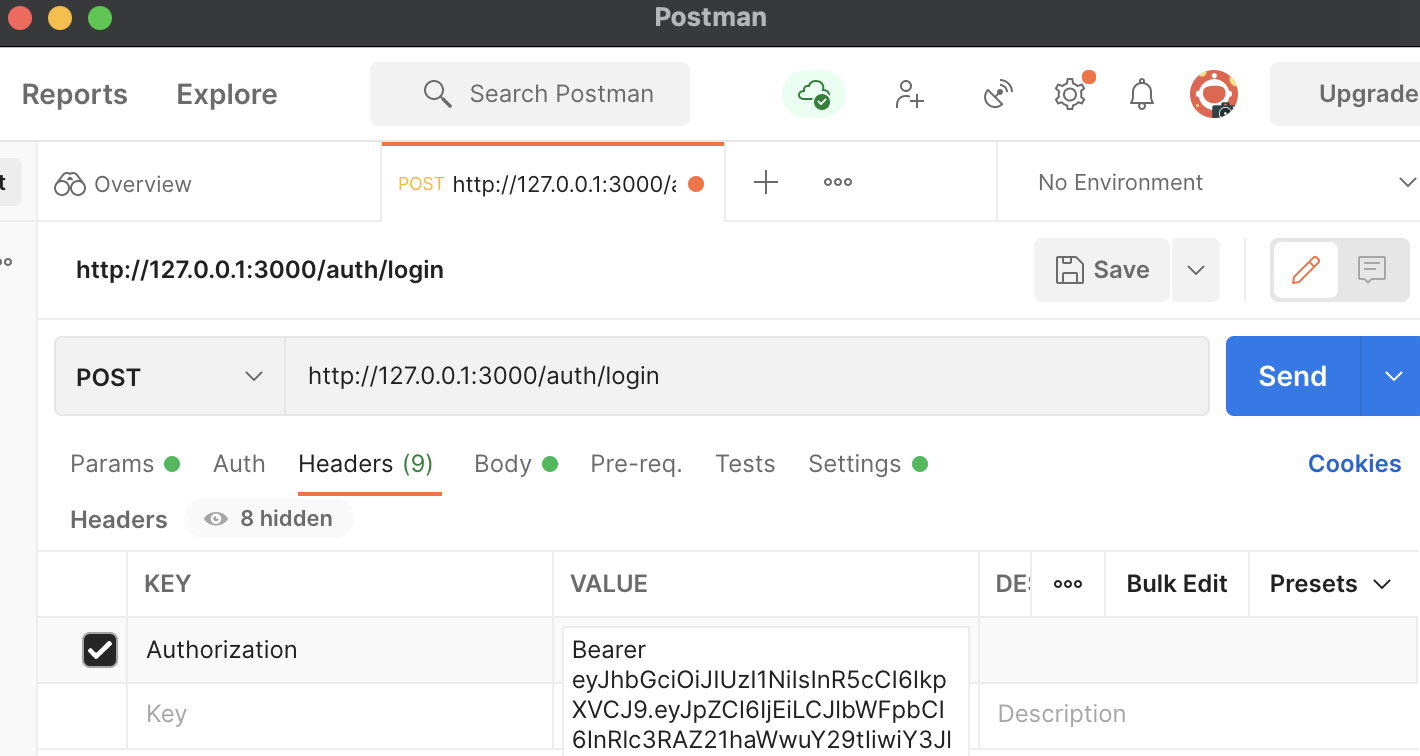Click the Authorization key cell
Image resolution: width=1420 pixels, height=756 pixels.
click(x=340, y=650)
